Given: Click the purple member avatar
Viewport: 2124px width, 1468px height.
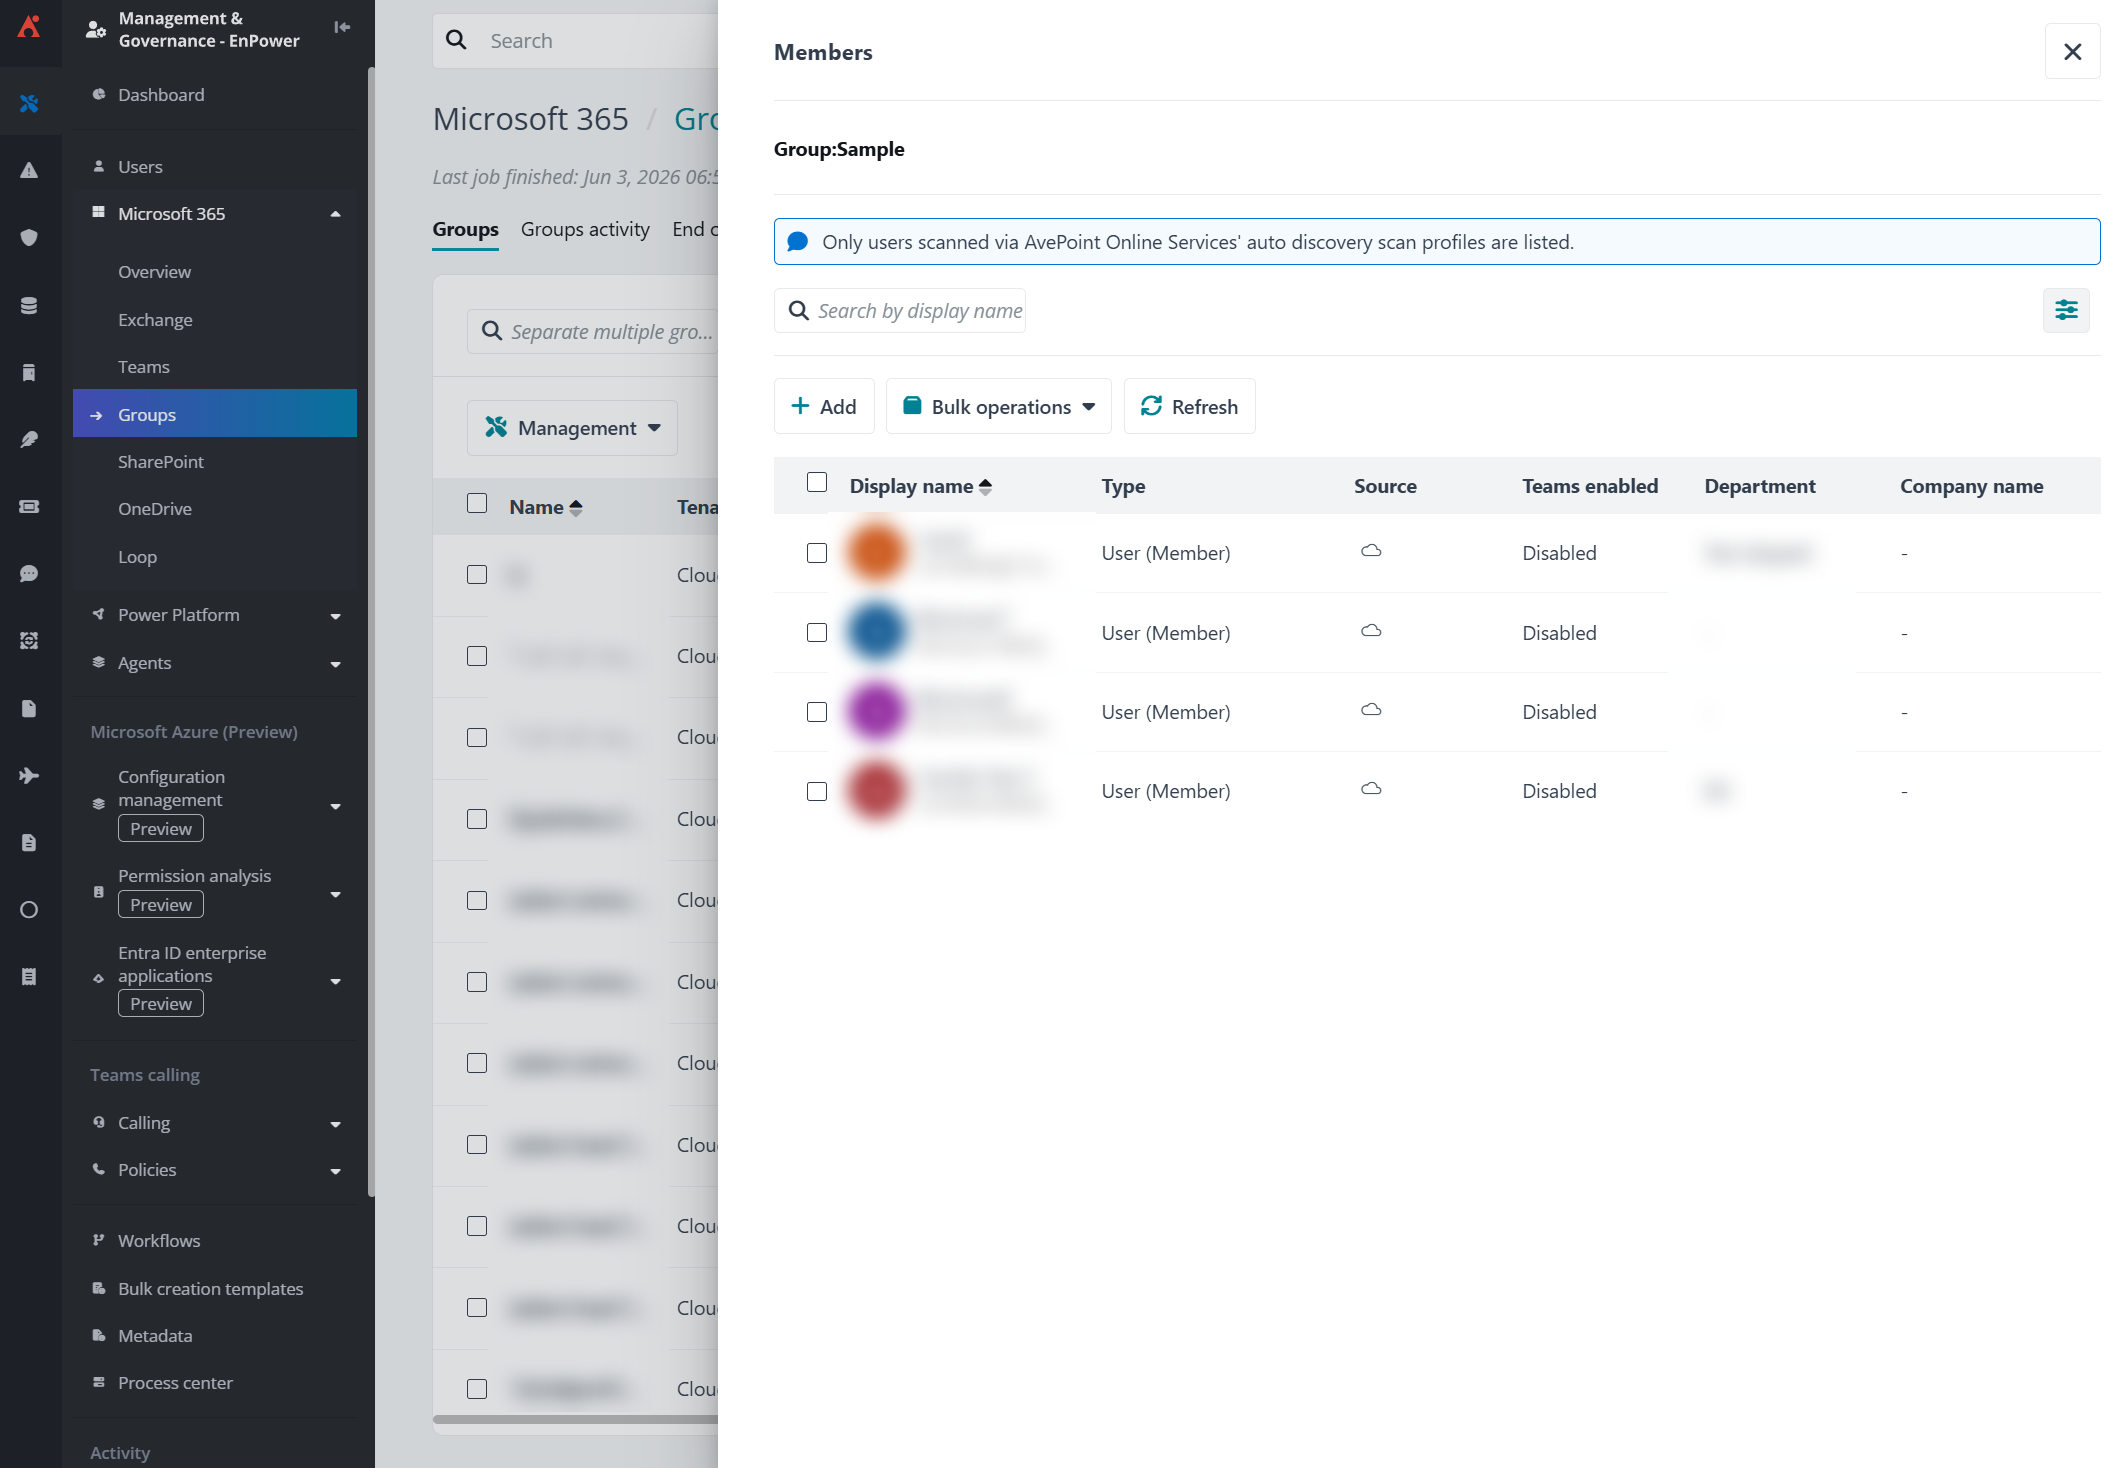Looking at the screenshot, I should pyautogui.click(x=876, y=711).
